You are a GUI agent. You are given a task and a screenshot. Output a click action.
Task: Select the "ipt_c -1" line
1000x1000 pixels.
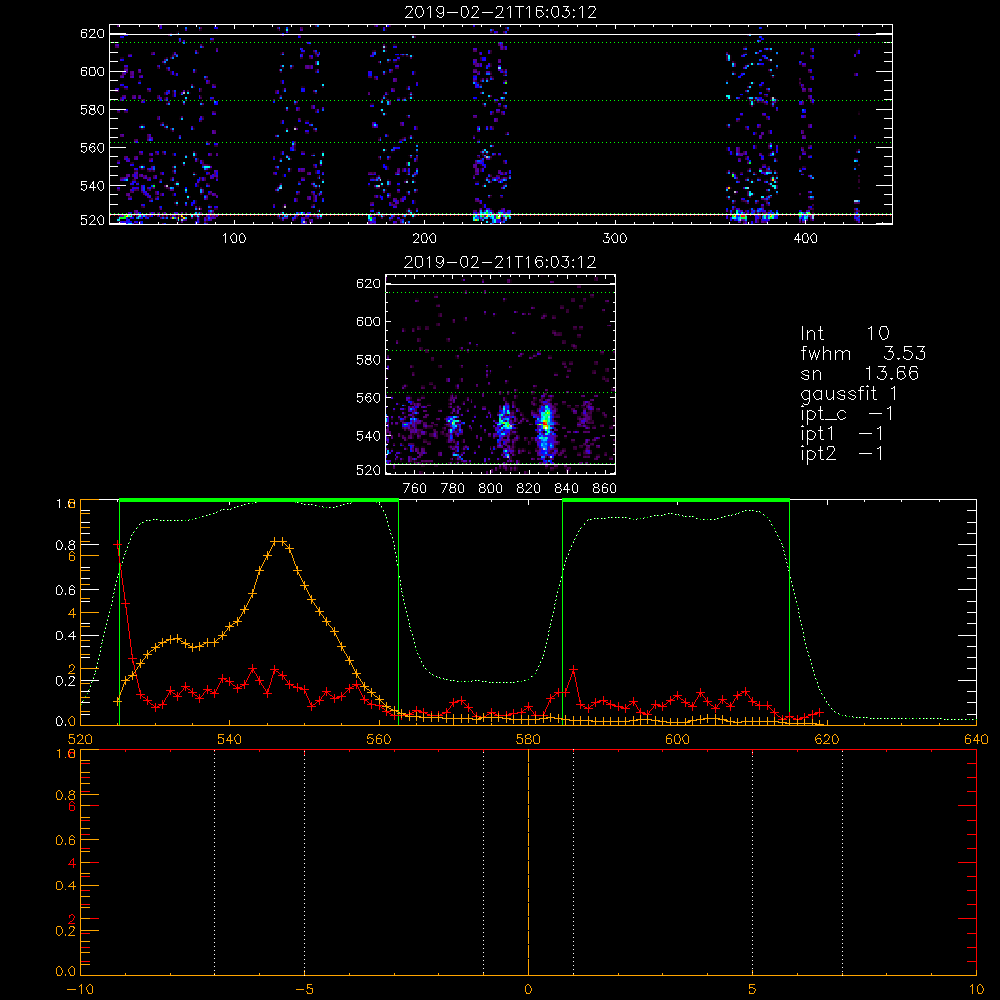pos(847,414)
